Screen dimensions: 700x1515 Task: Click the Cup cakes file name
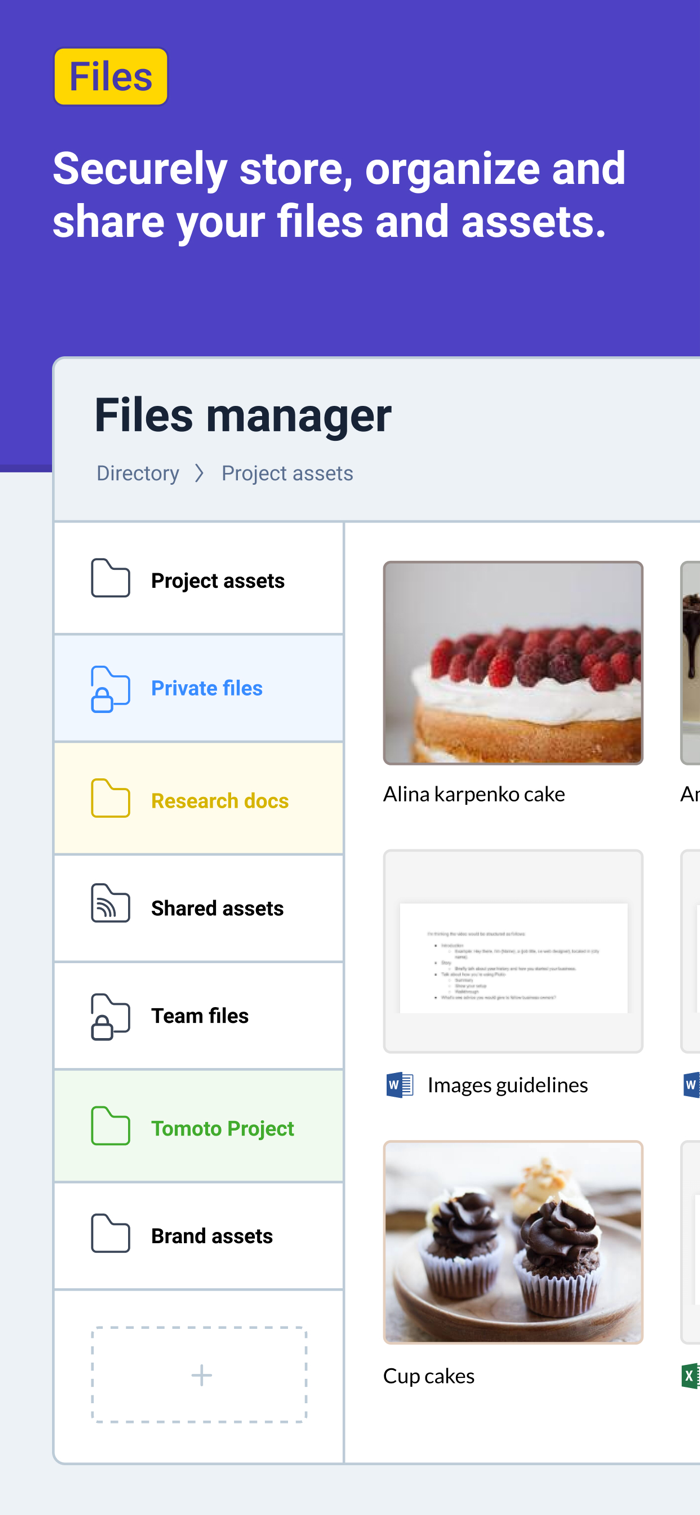pyautogui.click(x=429, y=1376)
